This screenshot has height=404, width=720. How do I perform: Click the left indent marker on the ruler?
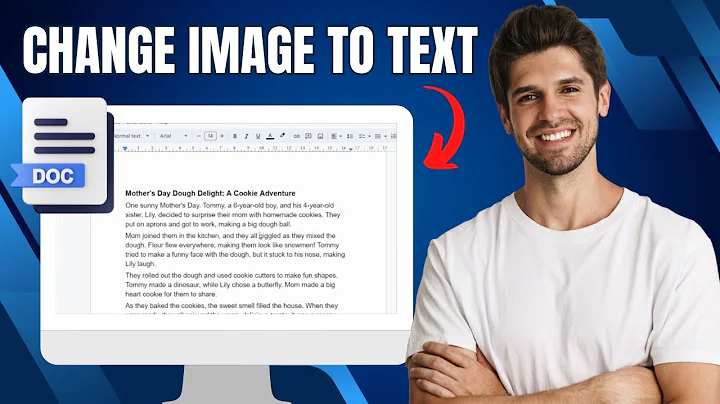pos(125,148)
